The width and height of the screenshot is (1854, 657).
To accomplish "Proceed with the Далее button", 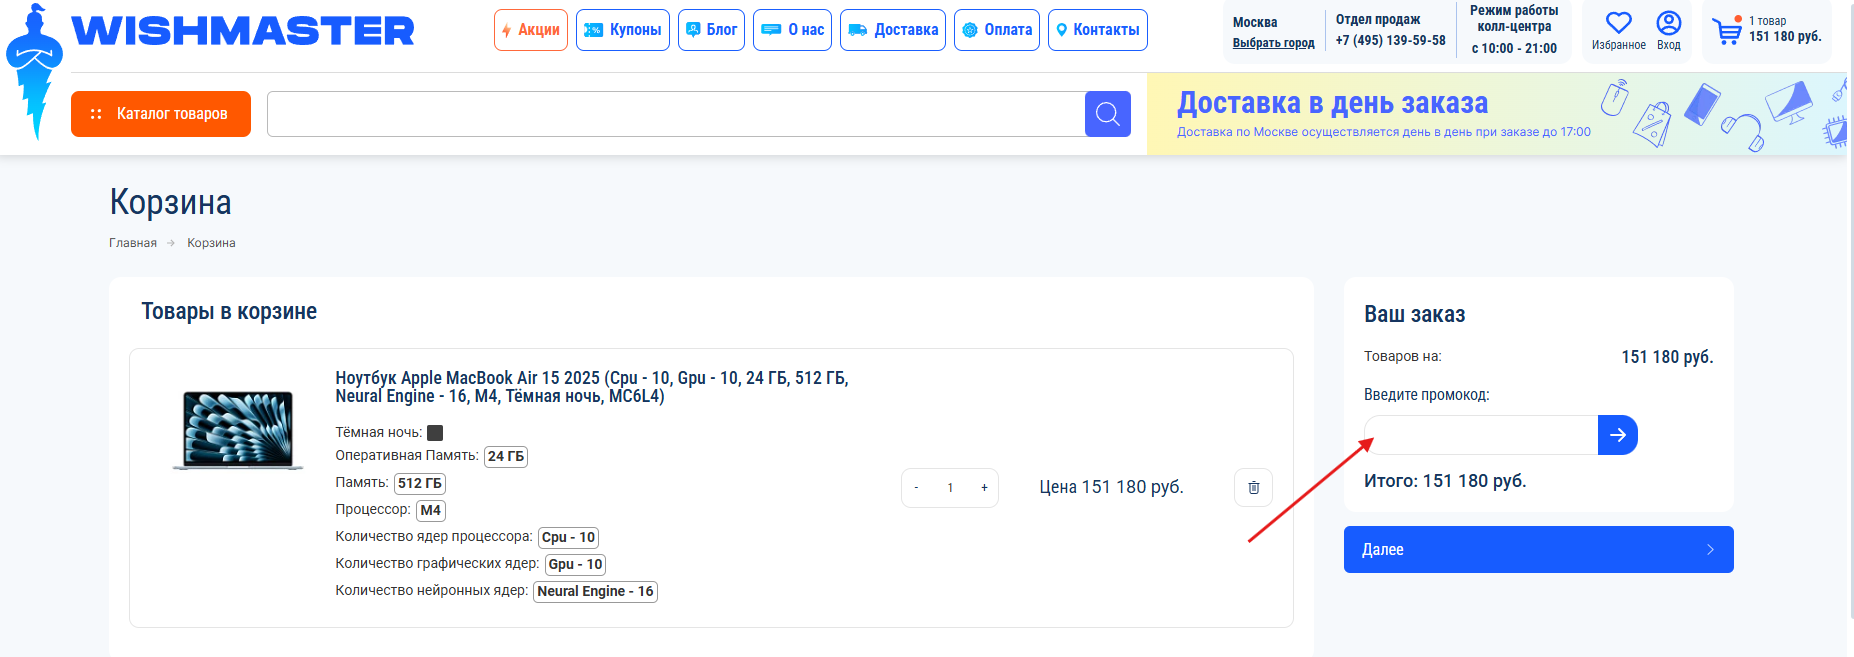I will coord(1539,550).
